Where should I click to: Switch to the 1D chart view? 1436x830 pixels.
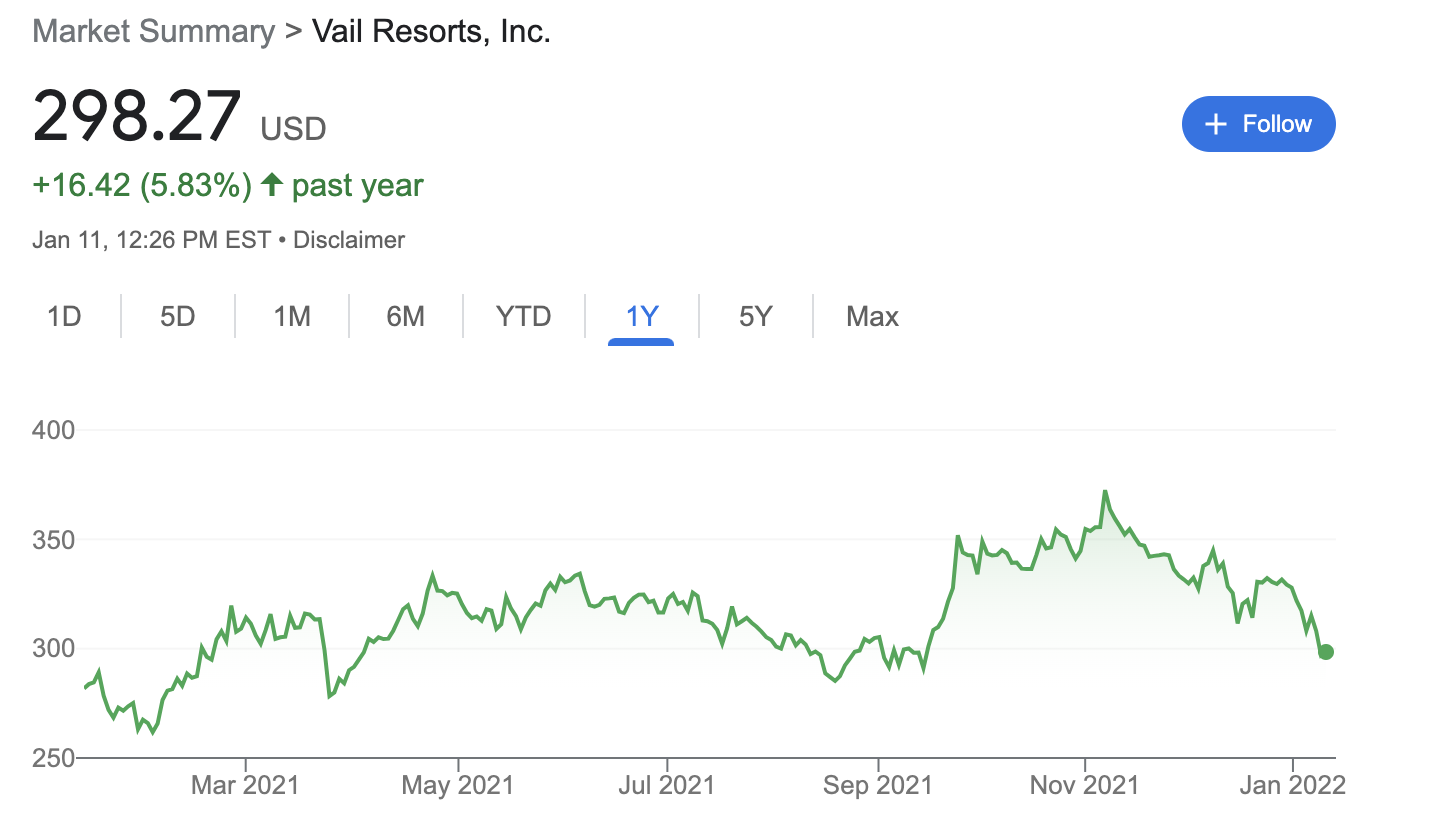tap(62, 316)
